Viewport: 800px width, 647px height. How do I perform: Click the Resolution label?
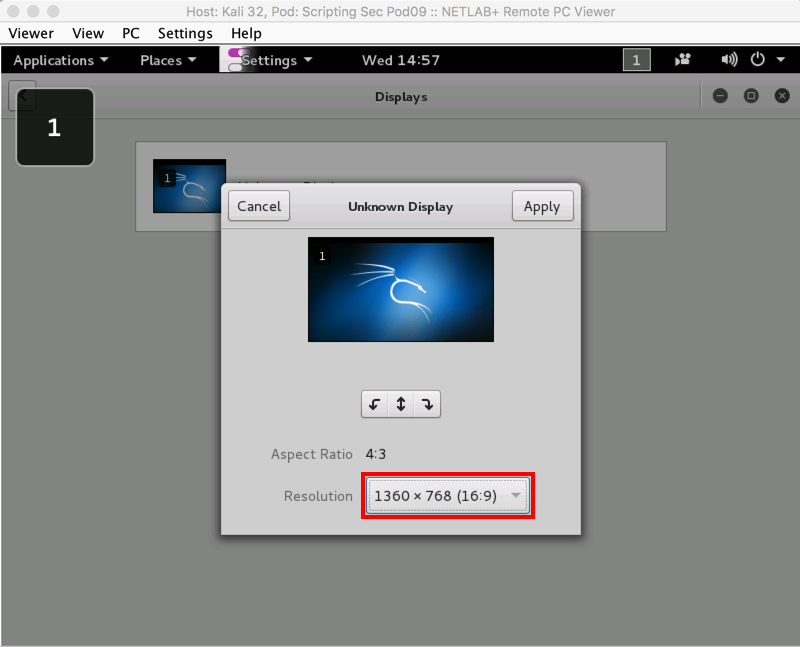coord(318,496)
